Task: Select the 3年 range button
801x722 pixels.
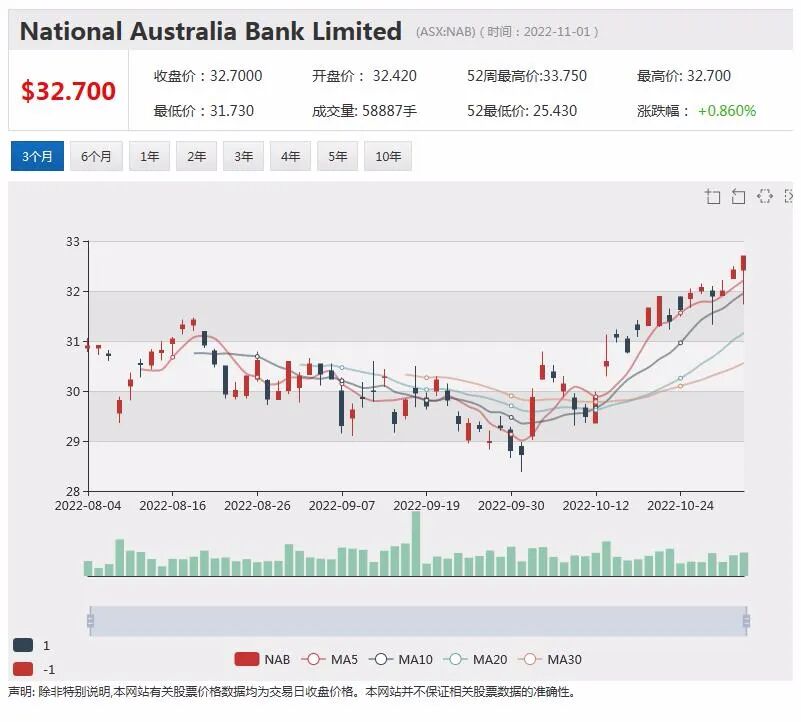Action: tap(243, 156)
